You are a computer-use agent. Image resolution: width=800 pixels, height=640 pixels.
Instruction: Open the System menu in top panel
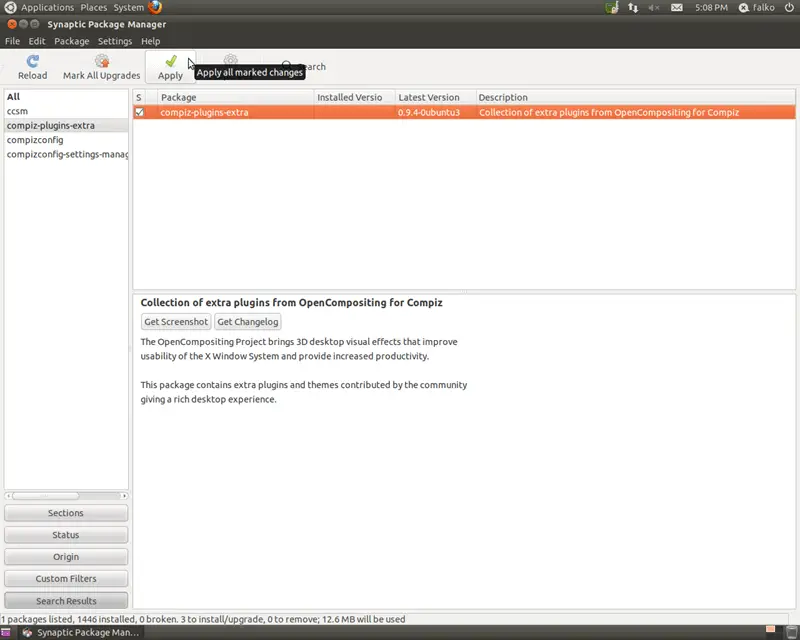pyautogui.click(x=129, y=8)
